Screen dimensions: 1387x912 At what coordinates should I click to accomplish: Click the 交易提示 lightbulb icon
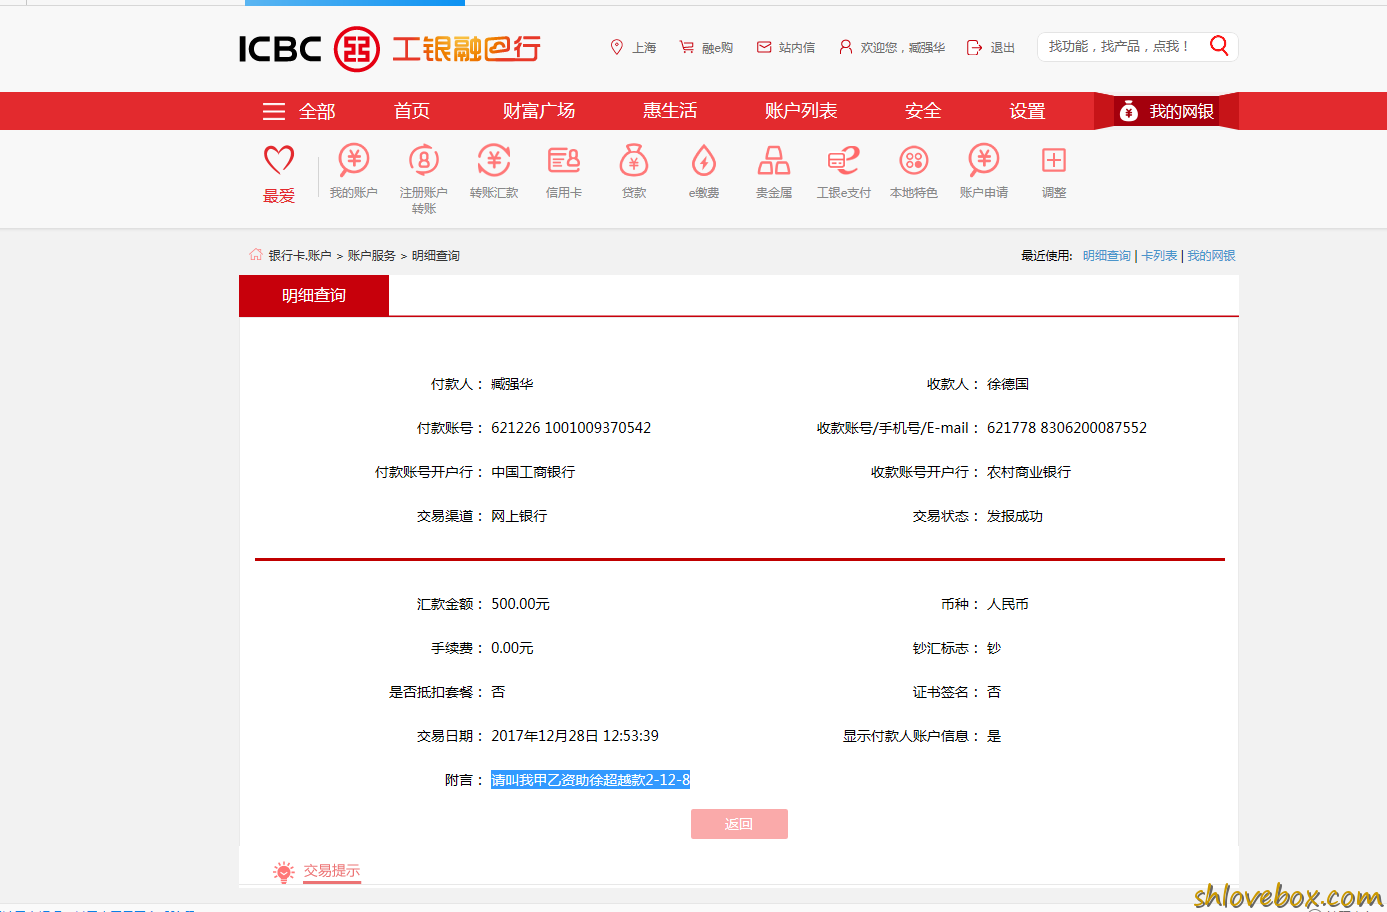point(284,872)
